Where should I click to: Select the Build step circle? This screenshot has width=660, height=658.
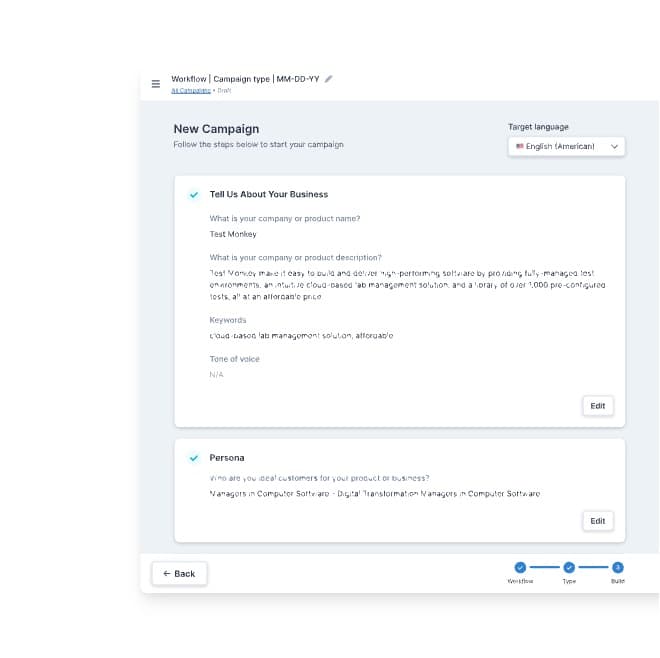(x=618, y=567)
